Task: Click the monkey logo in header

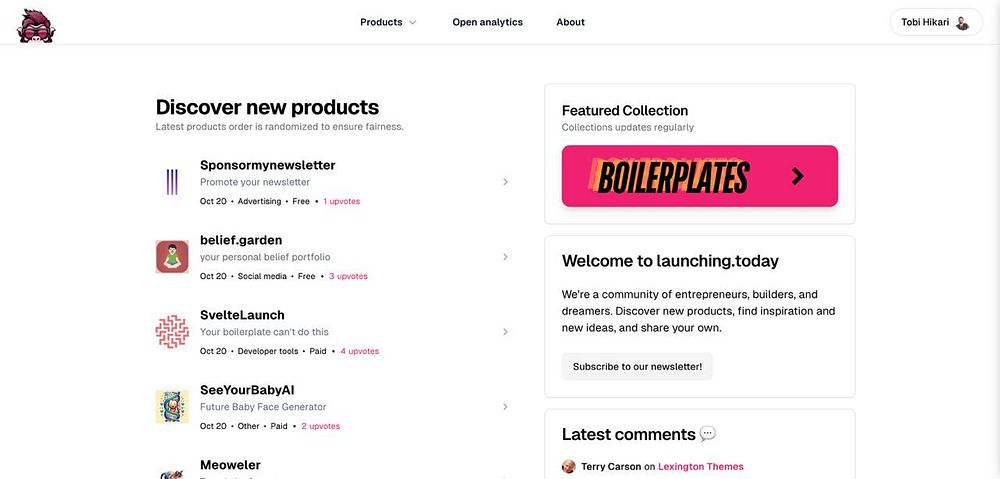Action: pyautogui.click(x=36, y=23)
